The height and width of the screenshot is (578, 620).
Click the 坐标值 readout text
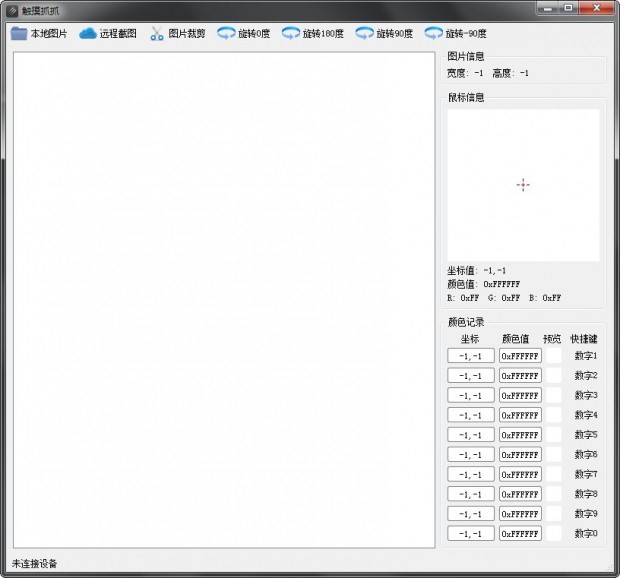point(476,271)
